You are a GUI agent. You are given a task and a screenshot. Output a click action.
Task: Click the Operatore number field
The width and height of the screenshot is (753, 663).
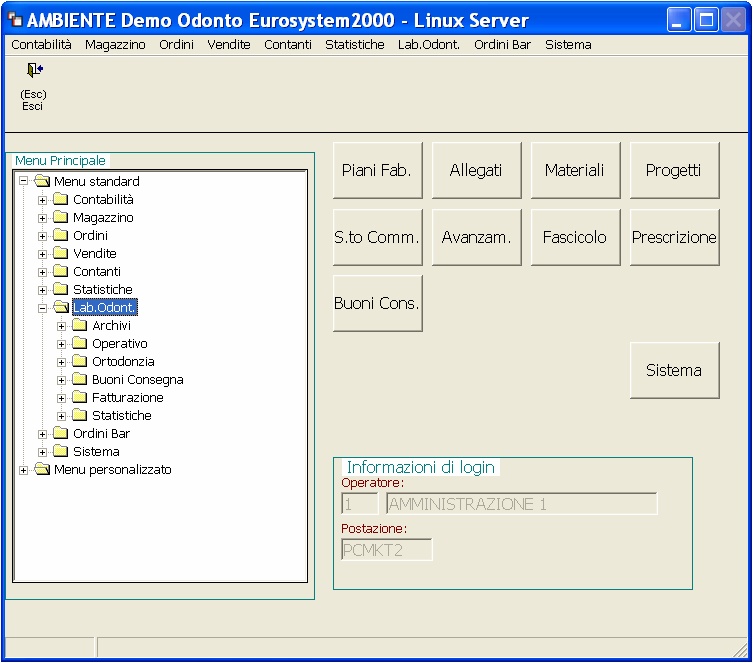(360, 504)
